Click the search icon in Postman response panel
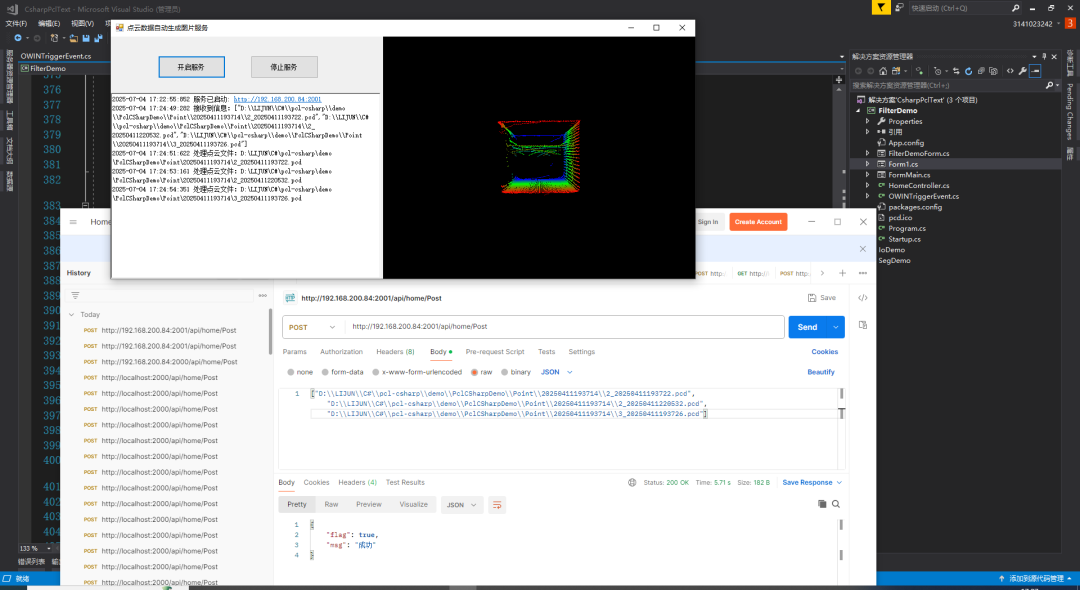 (836, 505)
